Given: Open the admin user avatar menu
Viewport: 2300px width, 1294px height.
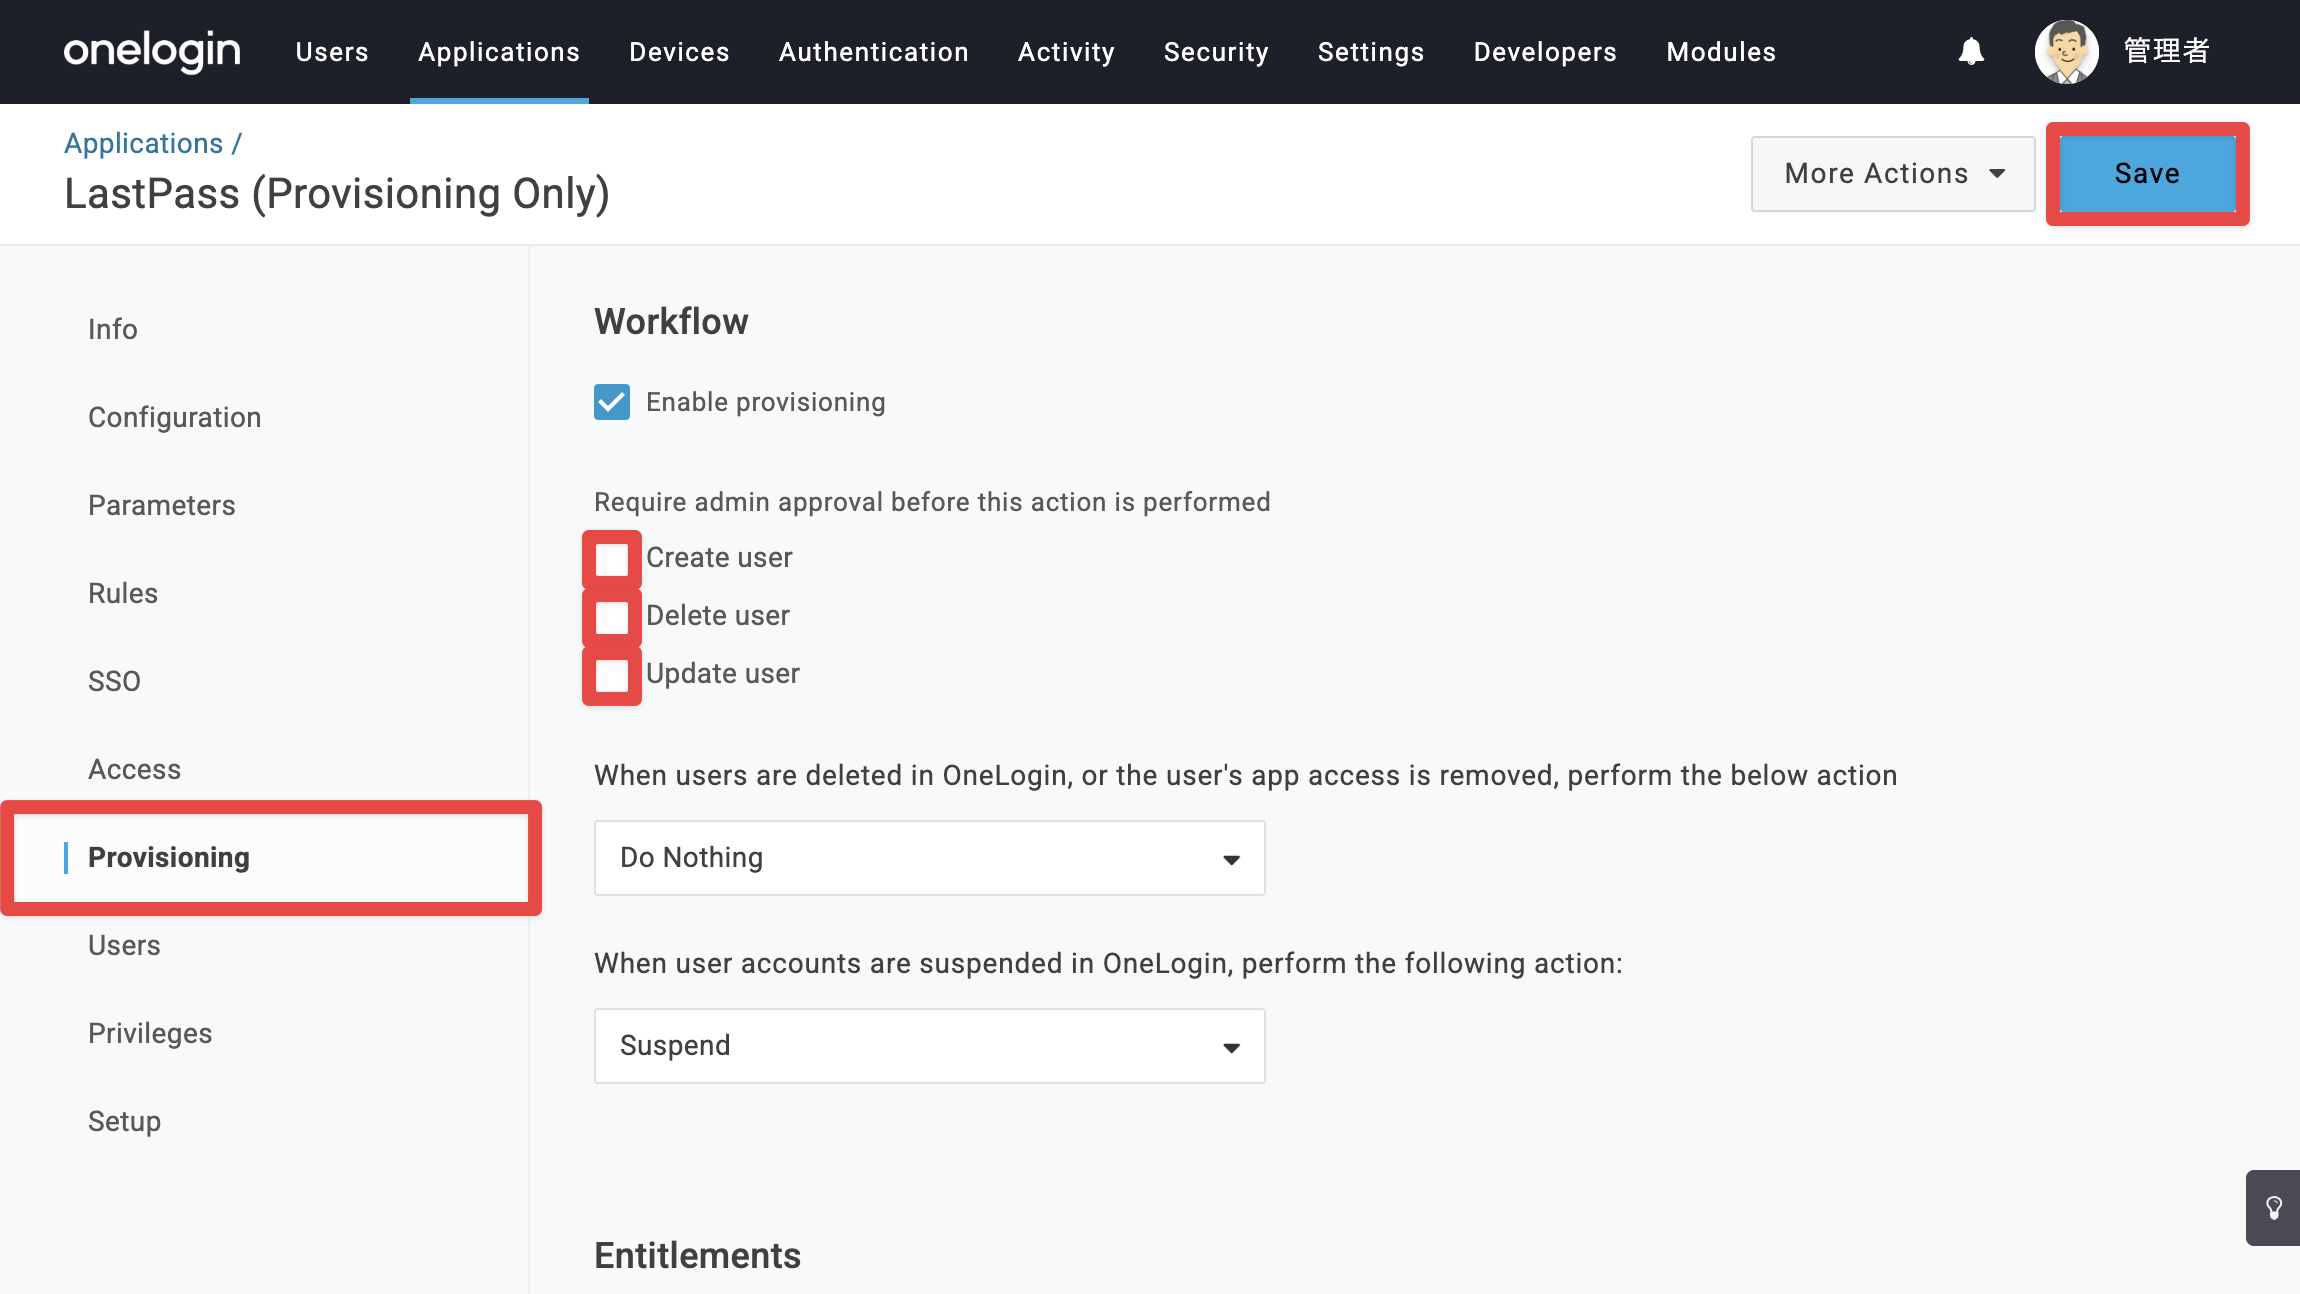Looking at the screenshot, I should click(2066, 51).
